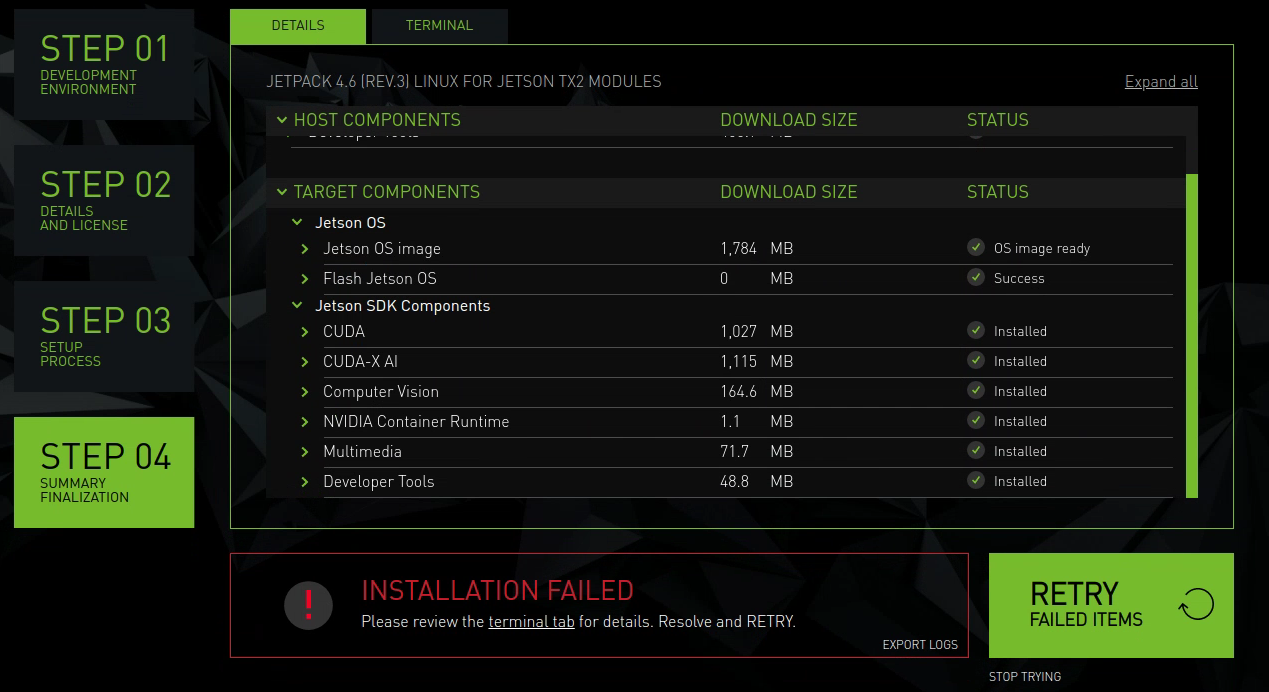The width and height of the screenshot is (1269, 692).
Task: Click NVIDIA Container Runtime Installed checkmark
Action: (x=976, y=421)
